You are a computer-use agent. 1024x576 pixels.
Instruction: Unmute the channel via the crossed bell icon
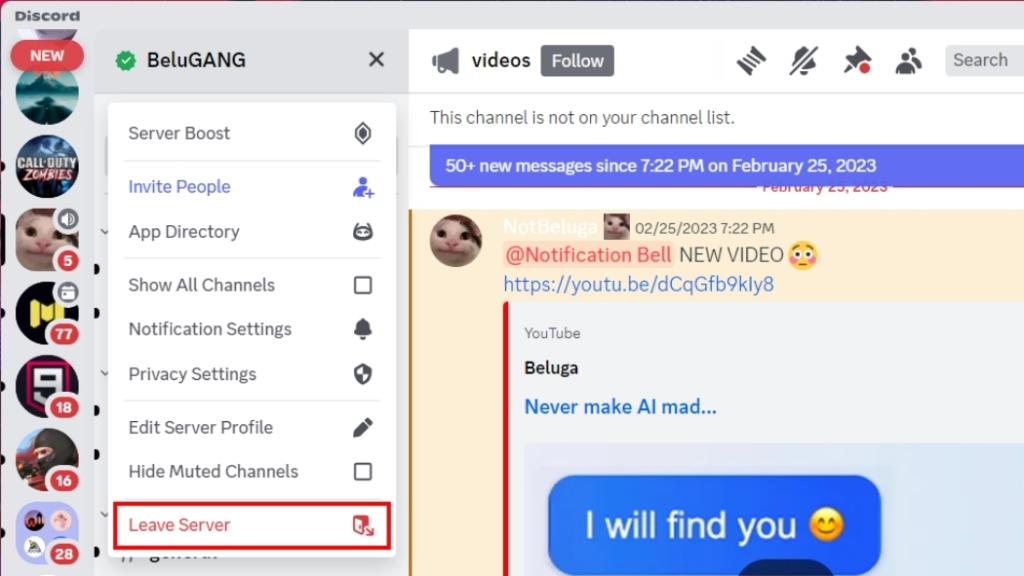click(803, 60)
